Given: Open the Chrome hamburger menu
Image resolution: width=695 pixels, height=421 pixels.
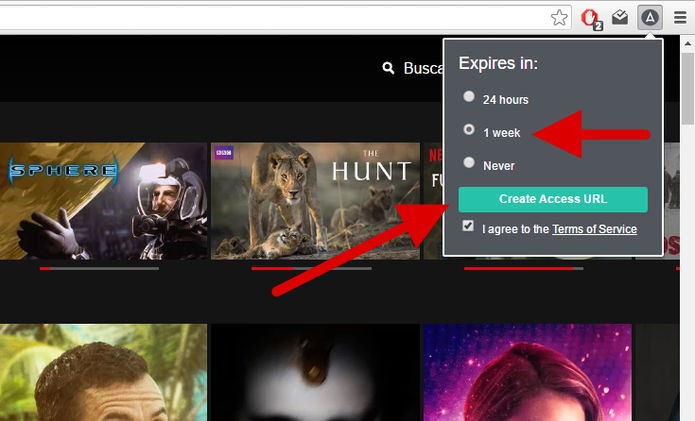Looking at the screenshot, I should (680, 18).
